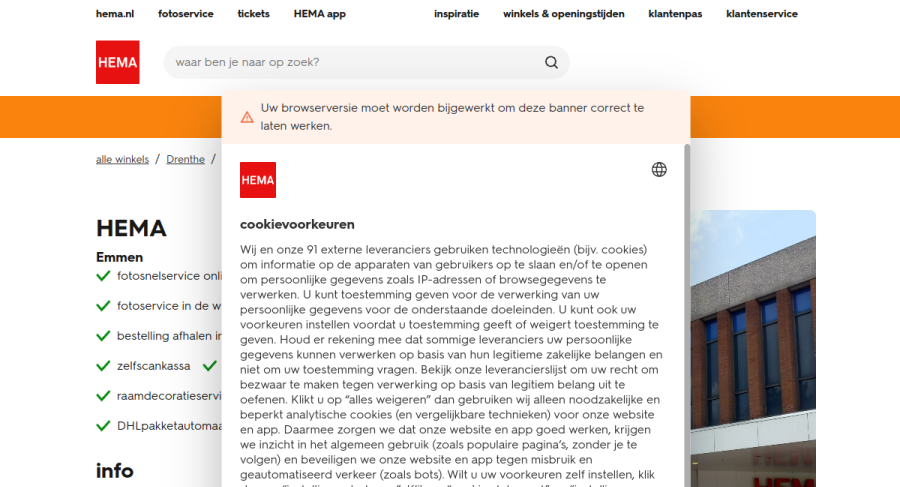
Task: Click checkmark beside DHLpakketautomaat
Action: click(x=103, y=426)
